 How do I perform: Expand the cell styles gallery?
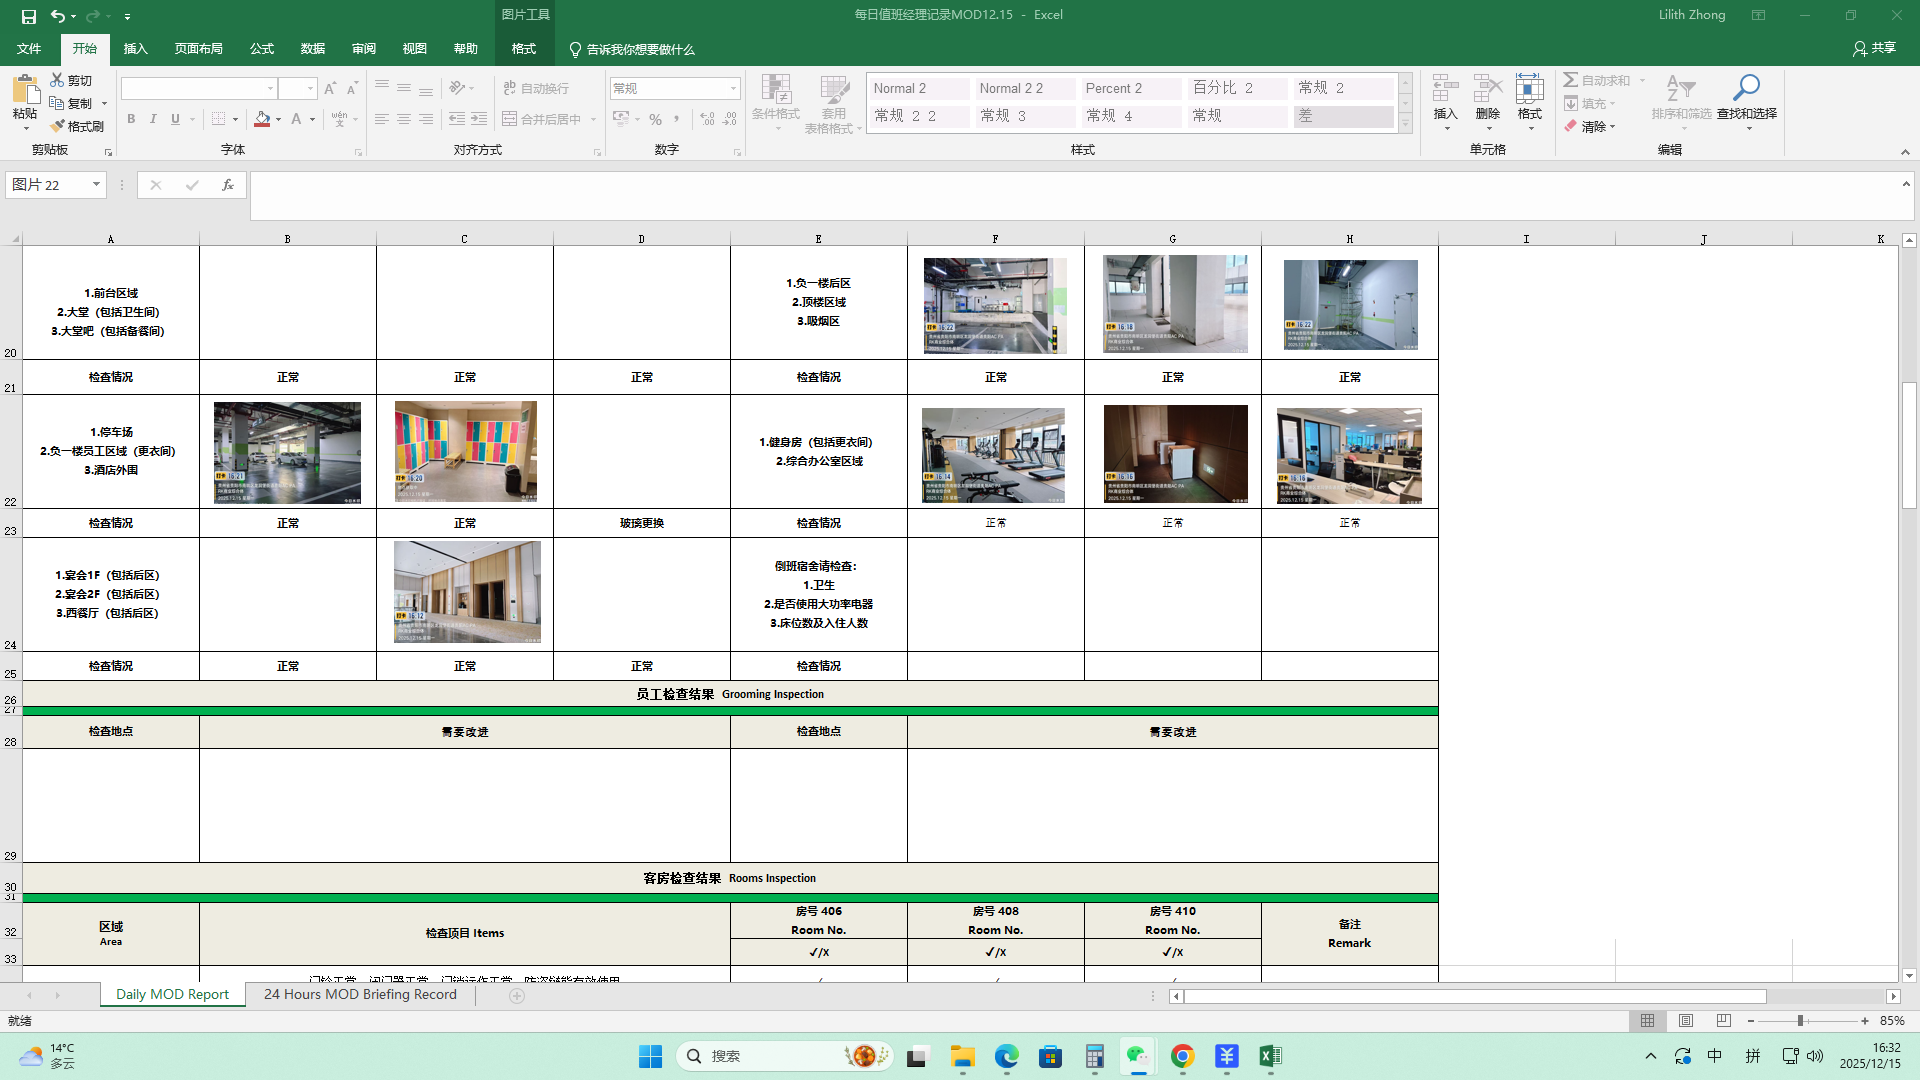pos(1405,124)
